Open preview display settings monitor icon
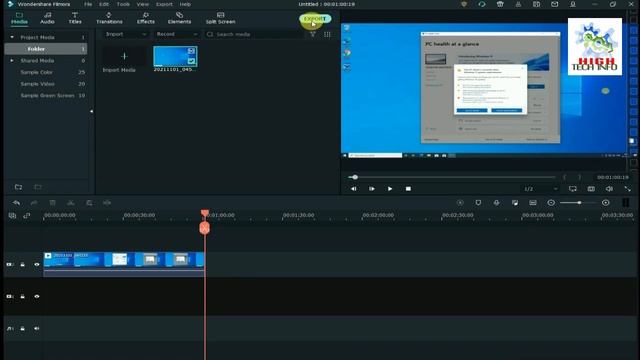The height and width of the screenshot is (360, 640). point(573,189)
